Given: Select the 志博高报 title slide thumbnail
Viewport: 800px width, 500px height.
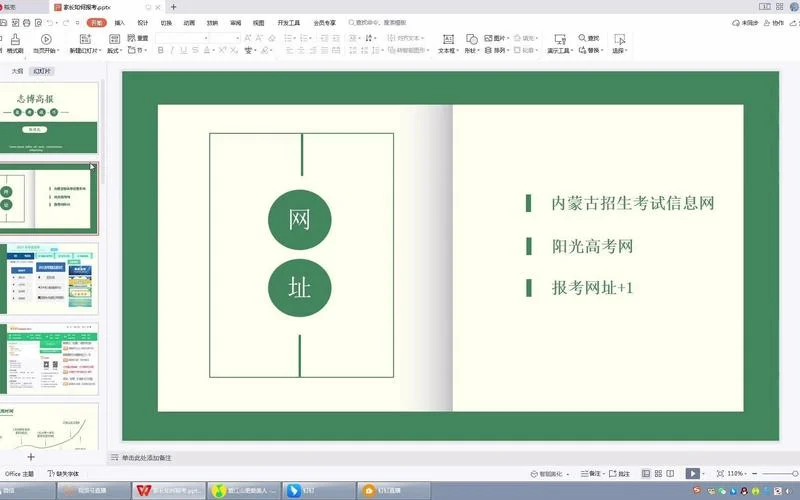Looking at the screenshot, I should [48, 118].
